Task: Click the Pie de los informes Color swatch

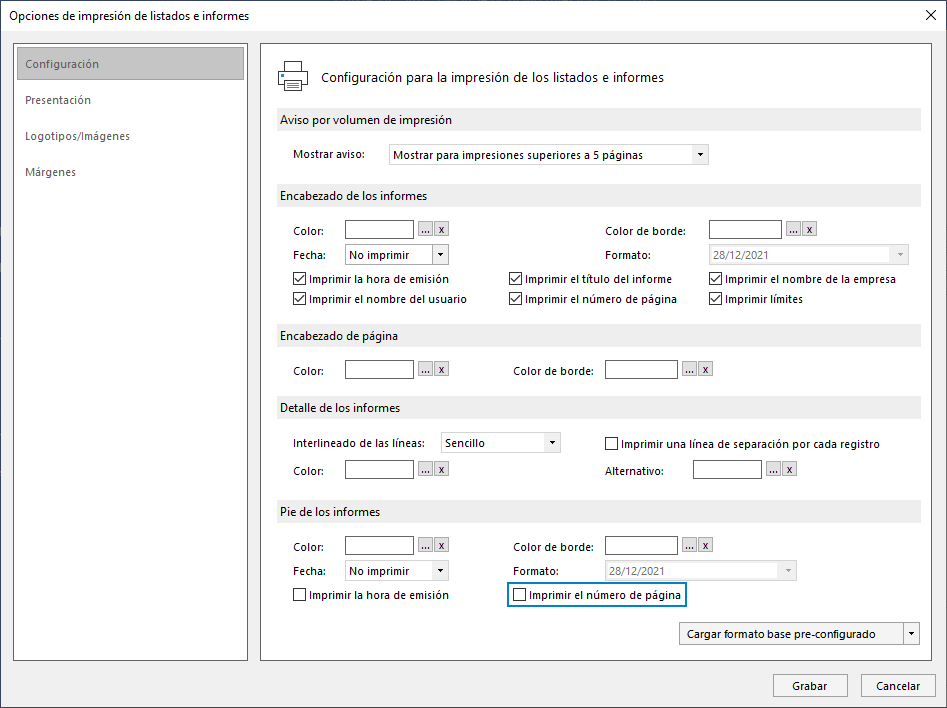Action: pos(379,545)
